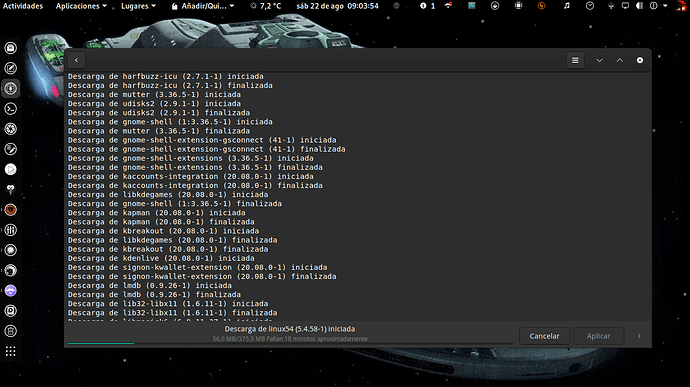The height and width of the screenshot is (387, 690).
Task: Select line "mutter (3.36.5-1) iniciada"
Action: pyautogui.click(x=154, y=95)
